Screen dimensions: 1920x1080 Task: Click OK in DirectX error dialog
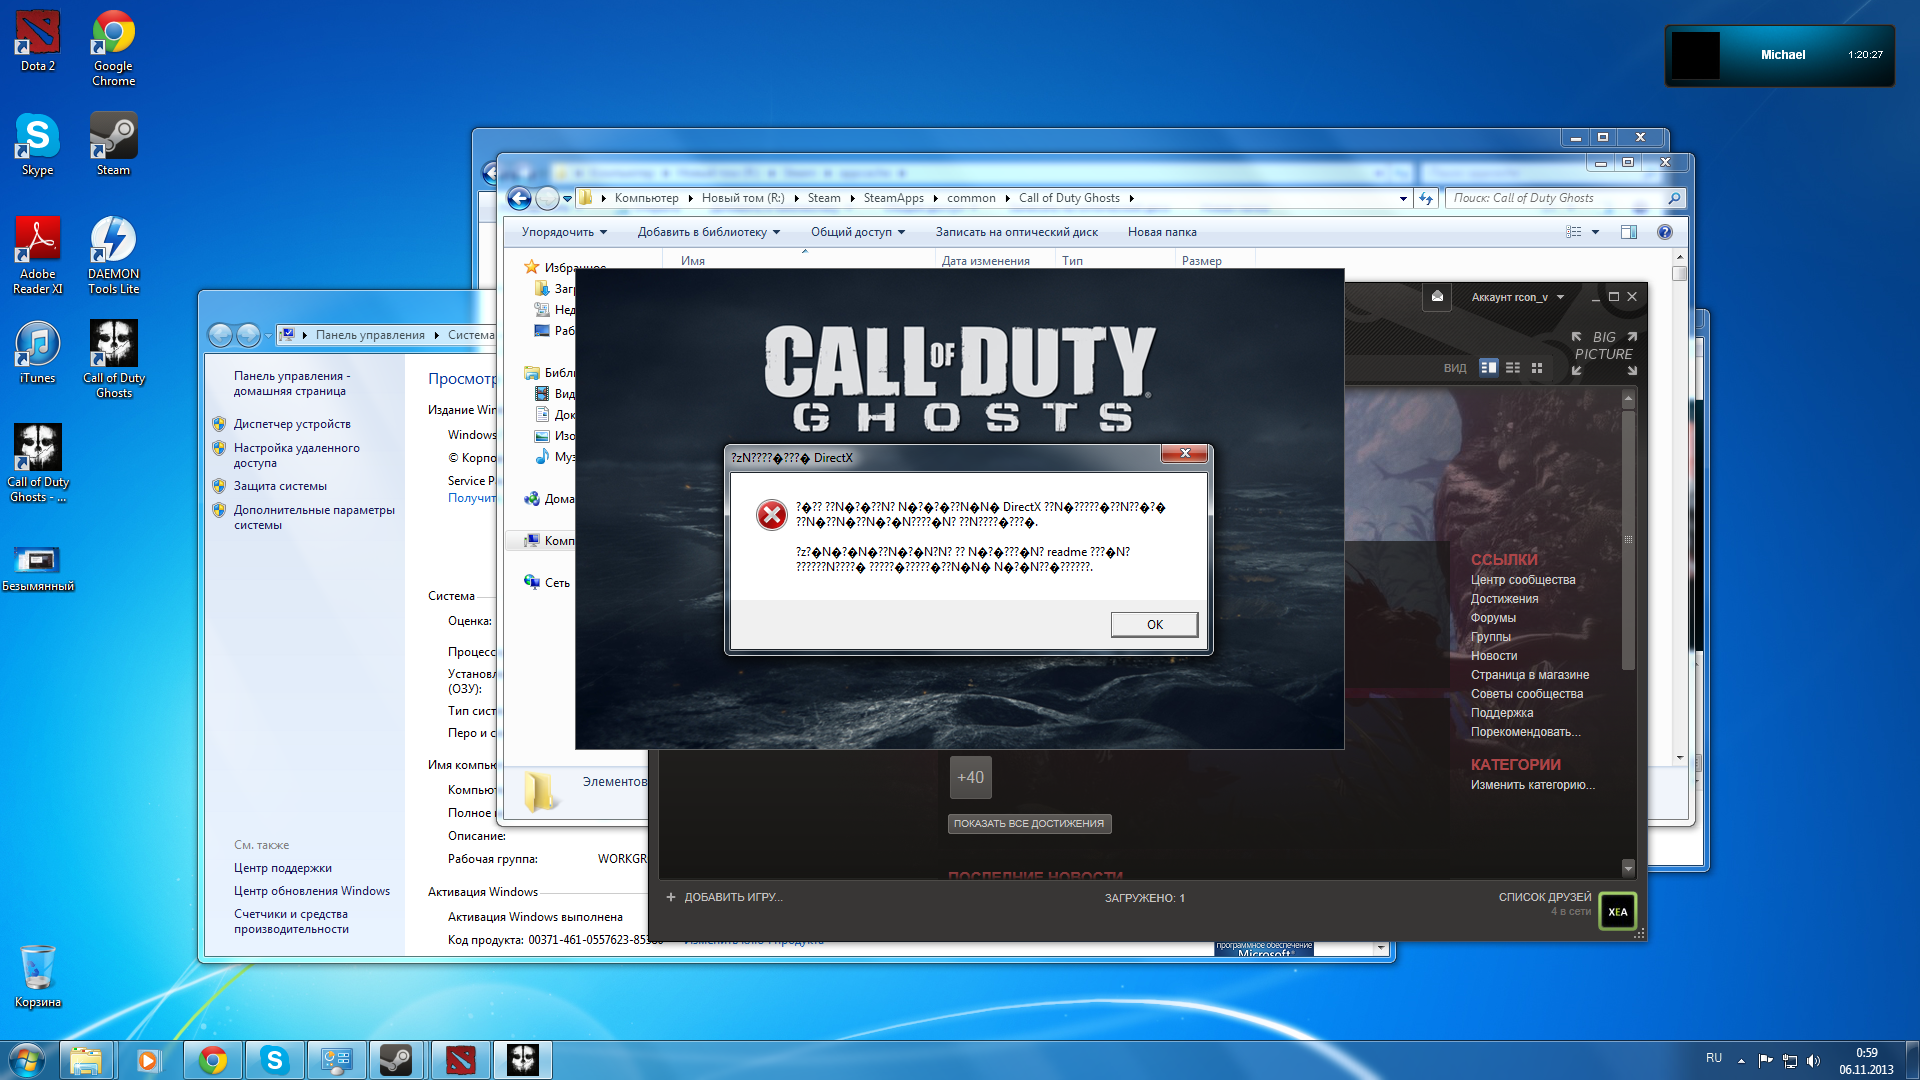point(1154,624)
